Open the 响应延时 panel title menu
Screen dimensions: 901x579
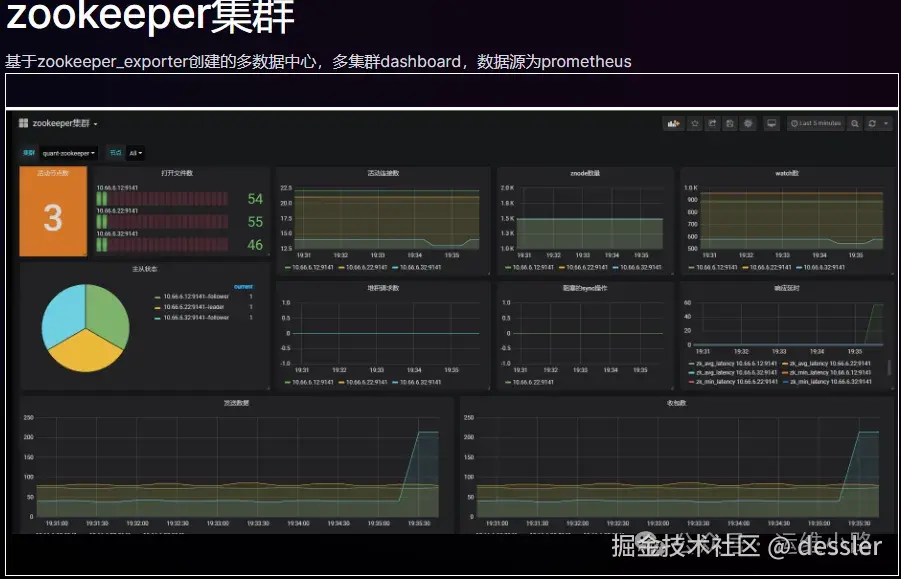click(x=787, y=288)
